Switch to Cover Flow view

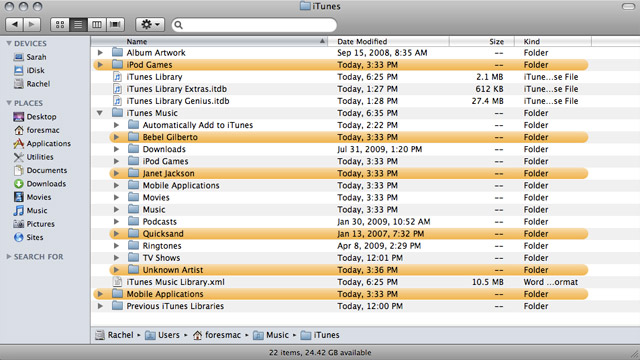coord(116,24)
